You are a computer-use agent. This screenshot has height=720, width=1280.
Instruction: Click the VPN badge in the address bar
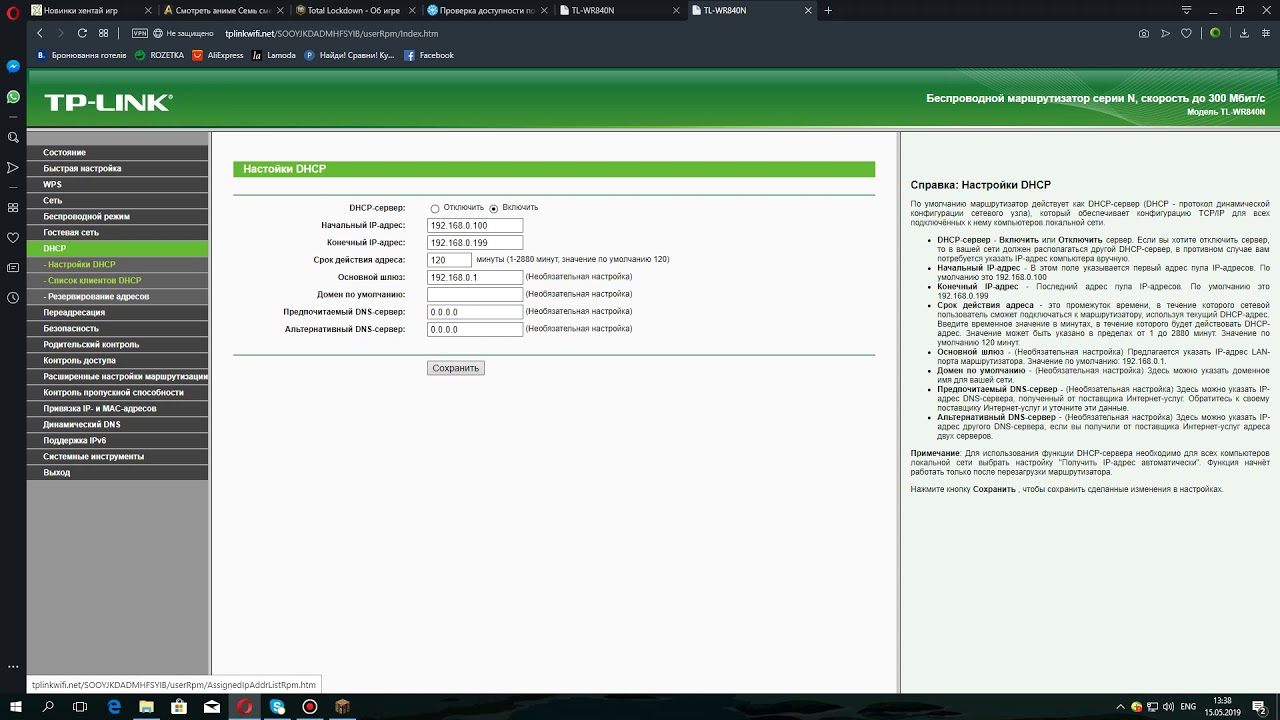coord(140,33)
